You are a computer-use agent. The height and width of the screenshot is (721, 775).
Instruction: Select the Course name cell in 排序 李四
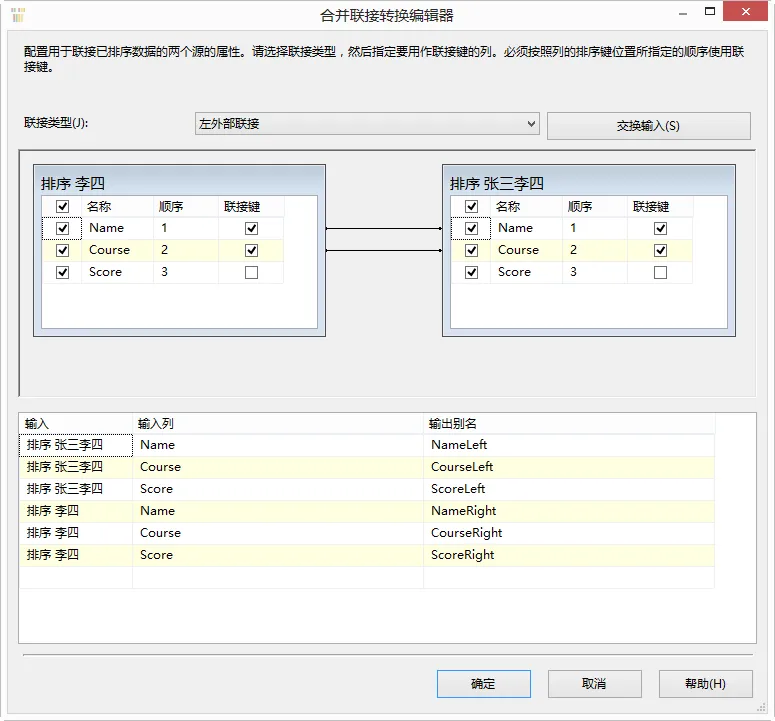118,250
